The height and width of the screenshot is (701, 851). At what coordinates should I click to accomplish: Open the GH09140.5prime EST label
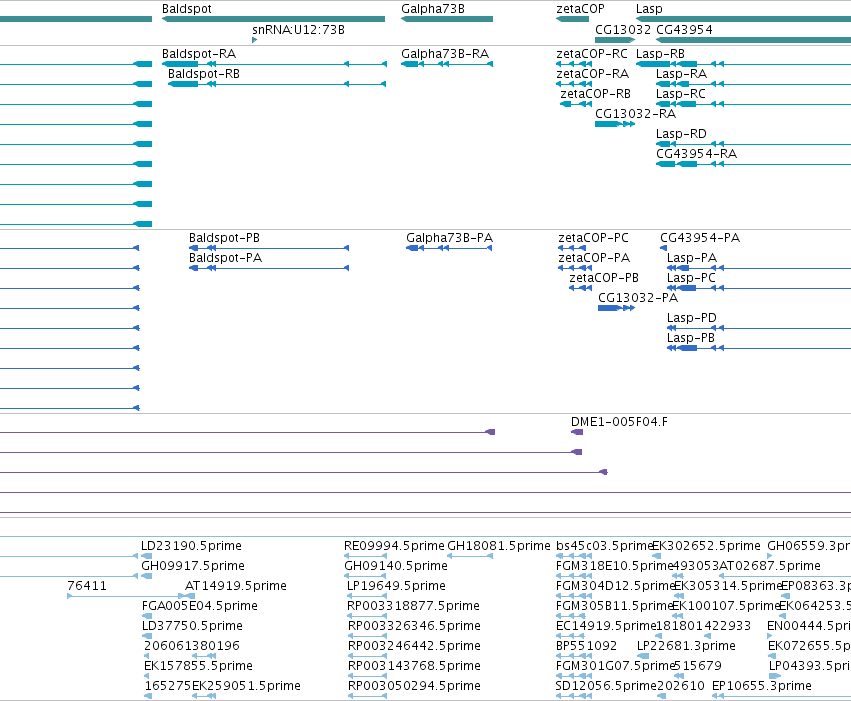click(396, 566)
